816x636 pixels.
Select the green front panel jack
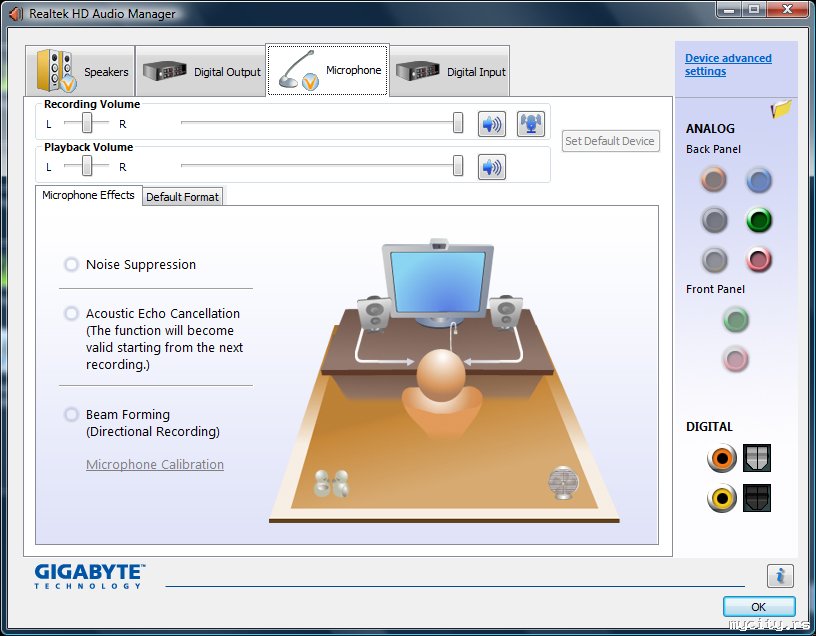736,320
